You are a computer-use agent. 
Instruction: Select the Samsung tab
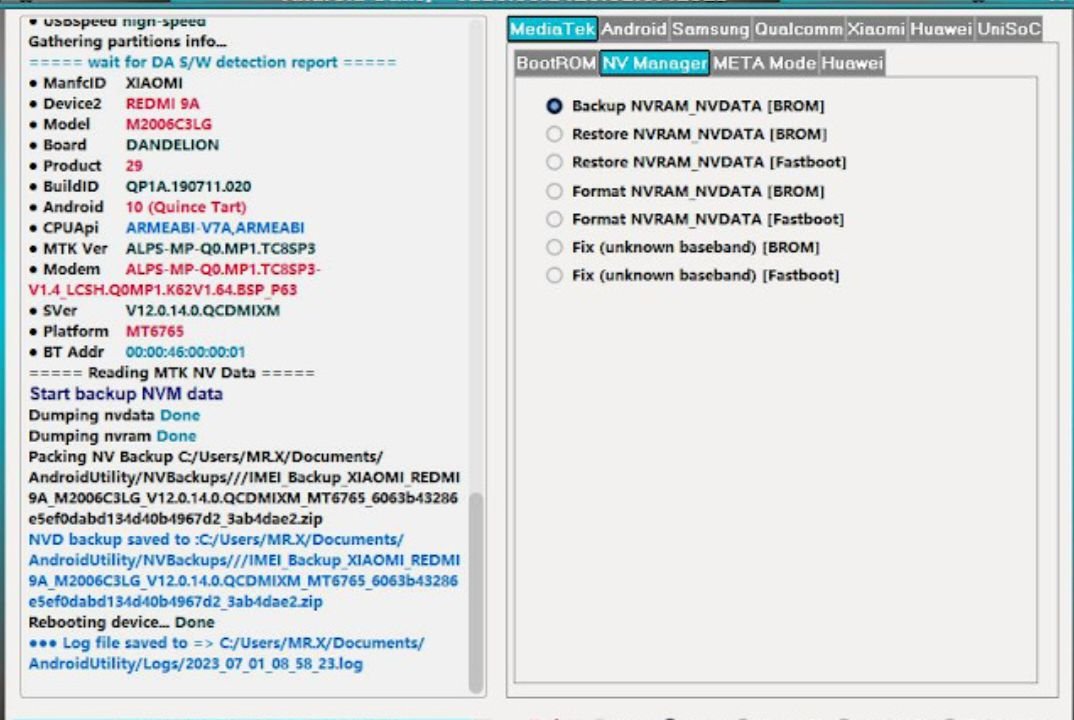[710, 29]
